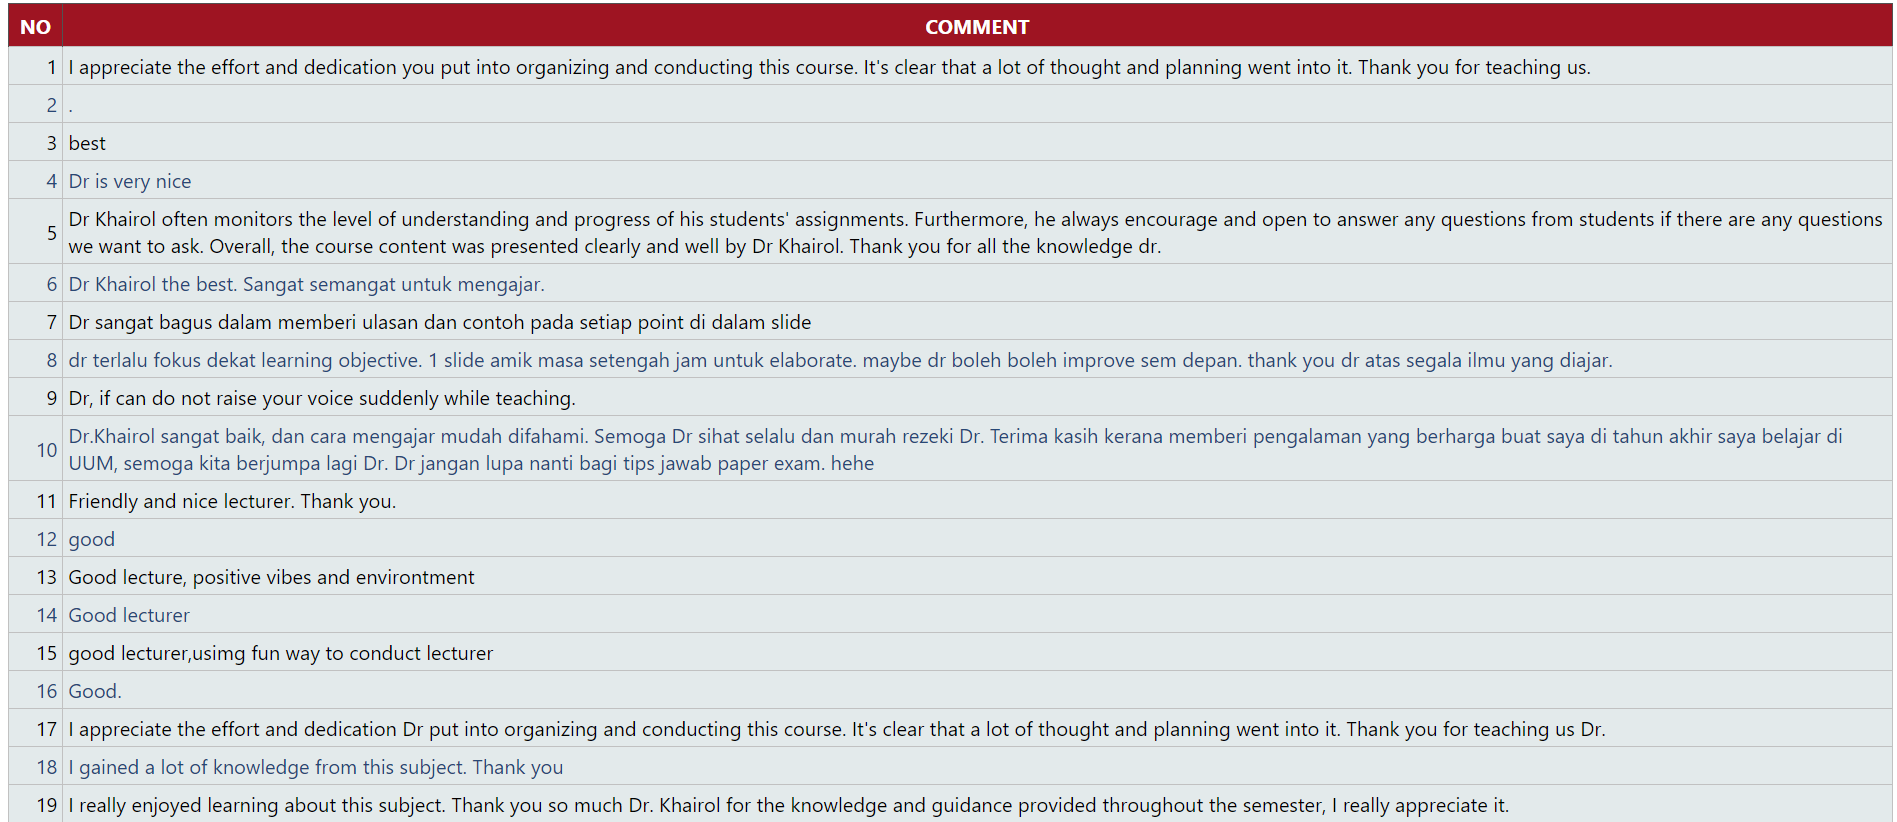This screenshot has height=822, width=1897.
Task: Select the 'Good lecturer' comment in row 14
Action: (x=129, y=615)
